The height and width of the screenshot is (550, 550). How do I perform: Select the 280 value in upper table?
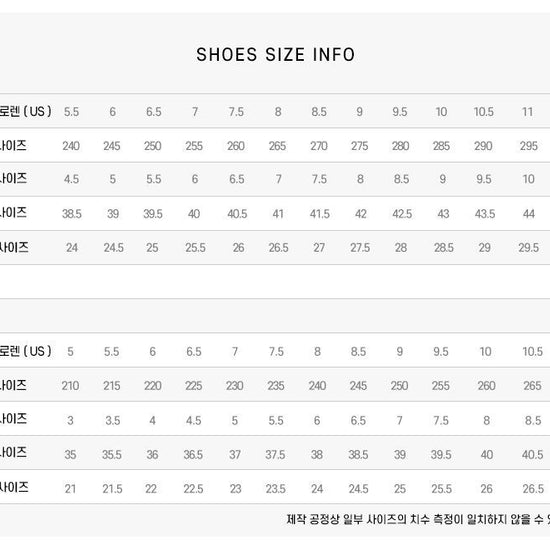tap(401, 146)
